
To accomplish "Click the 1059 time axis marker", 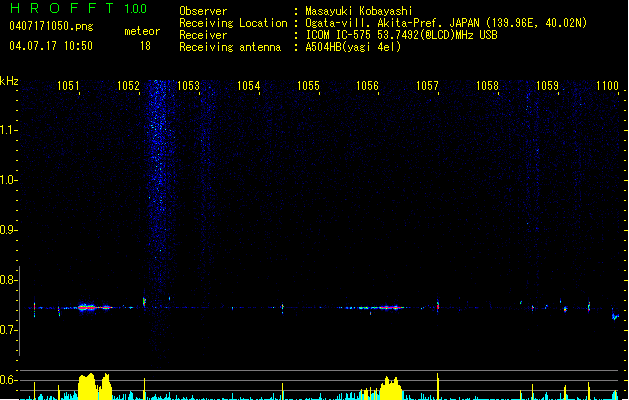I will [x=547, y=85].
